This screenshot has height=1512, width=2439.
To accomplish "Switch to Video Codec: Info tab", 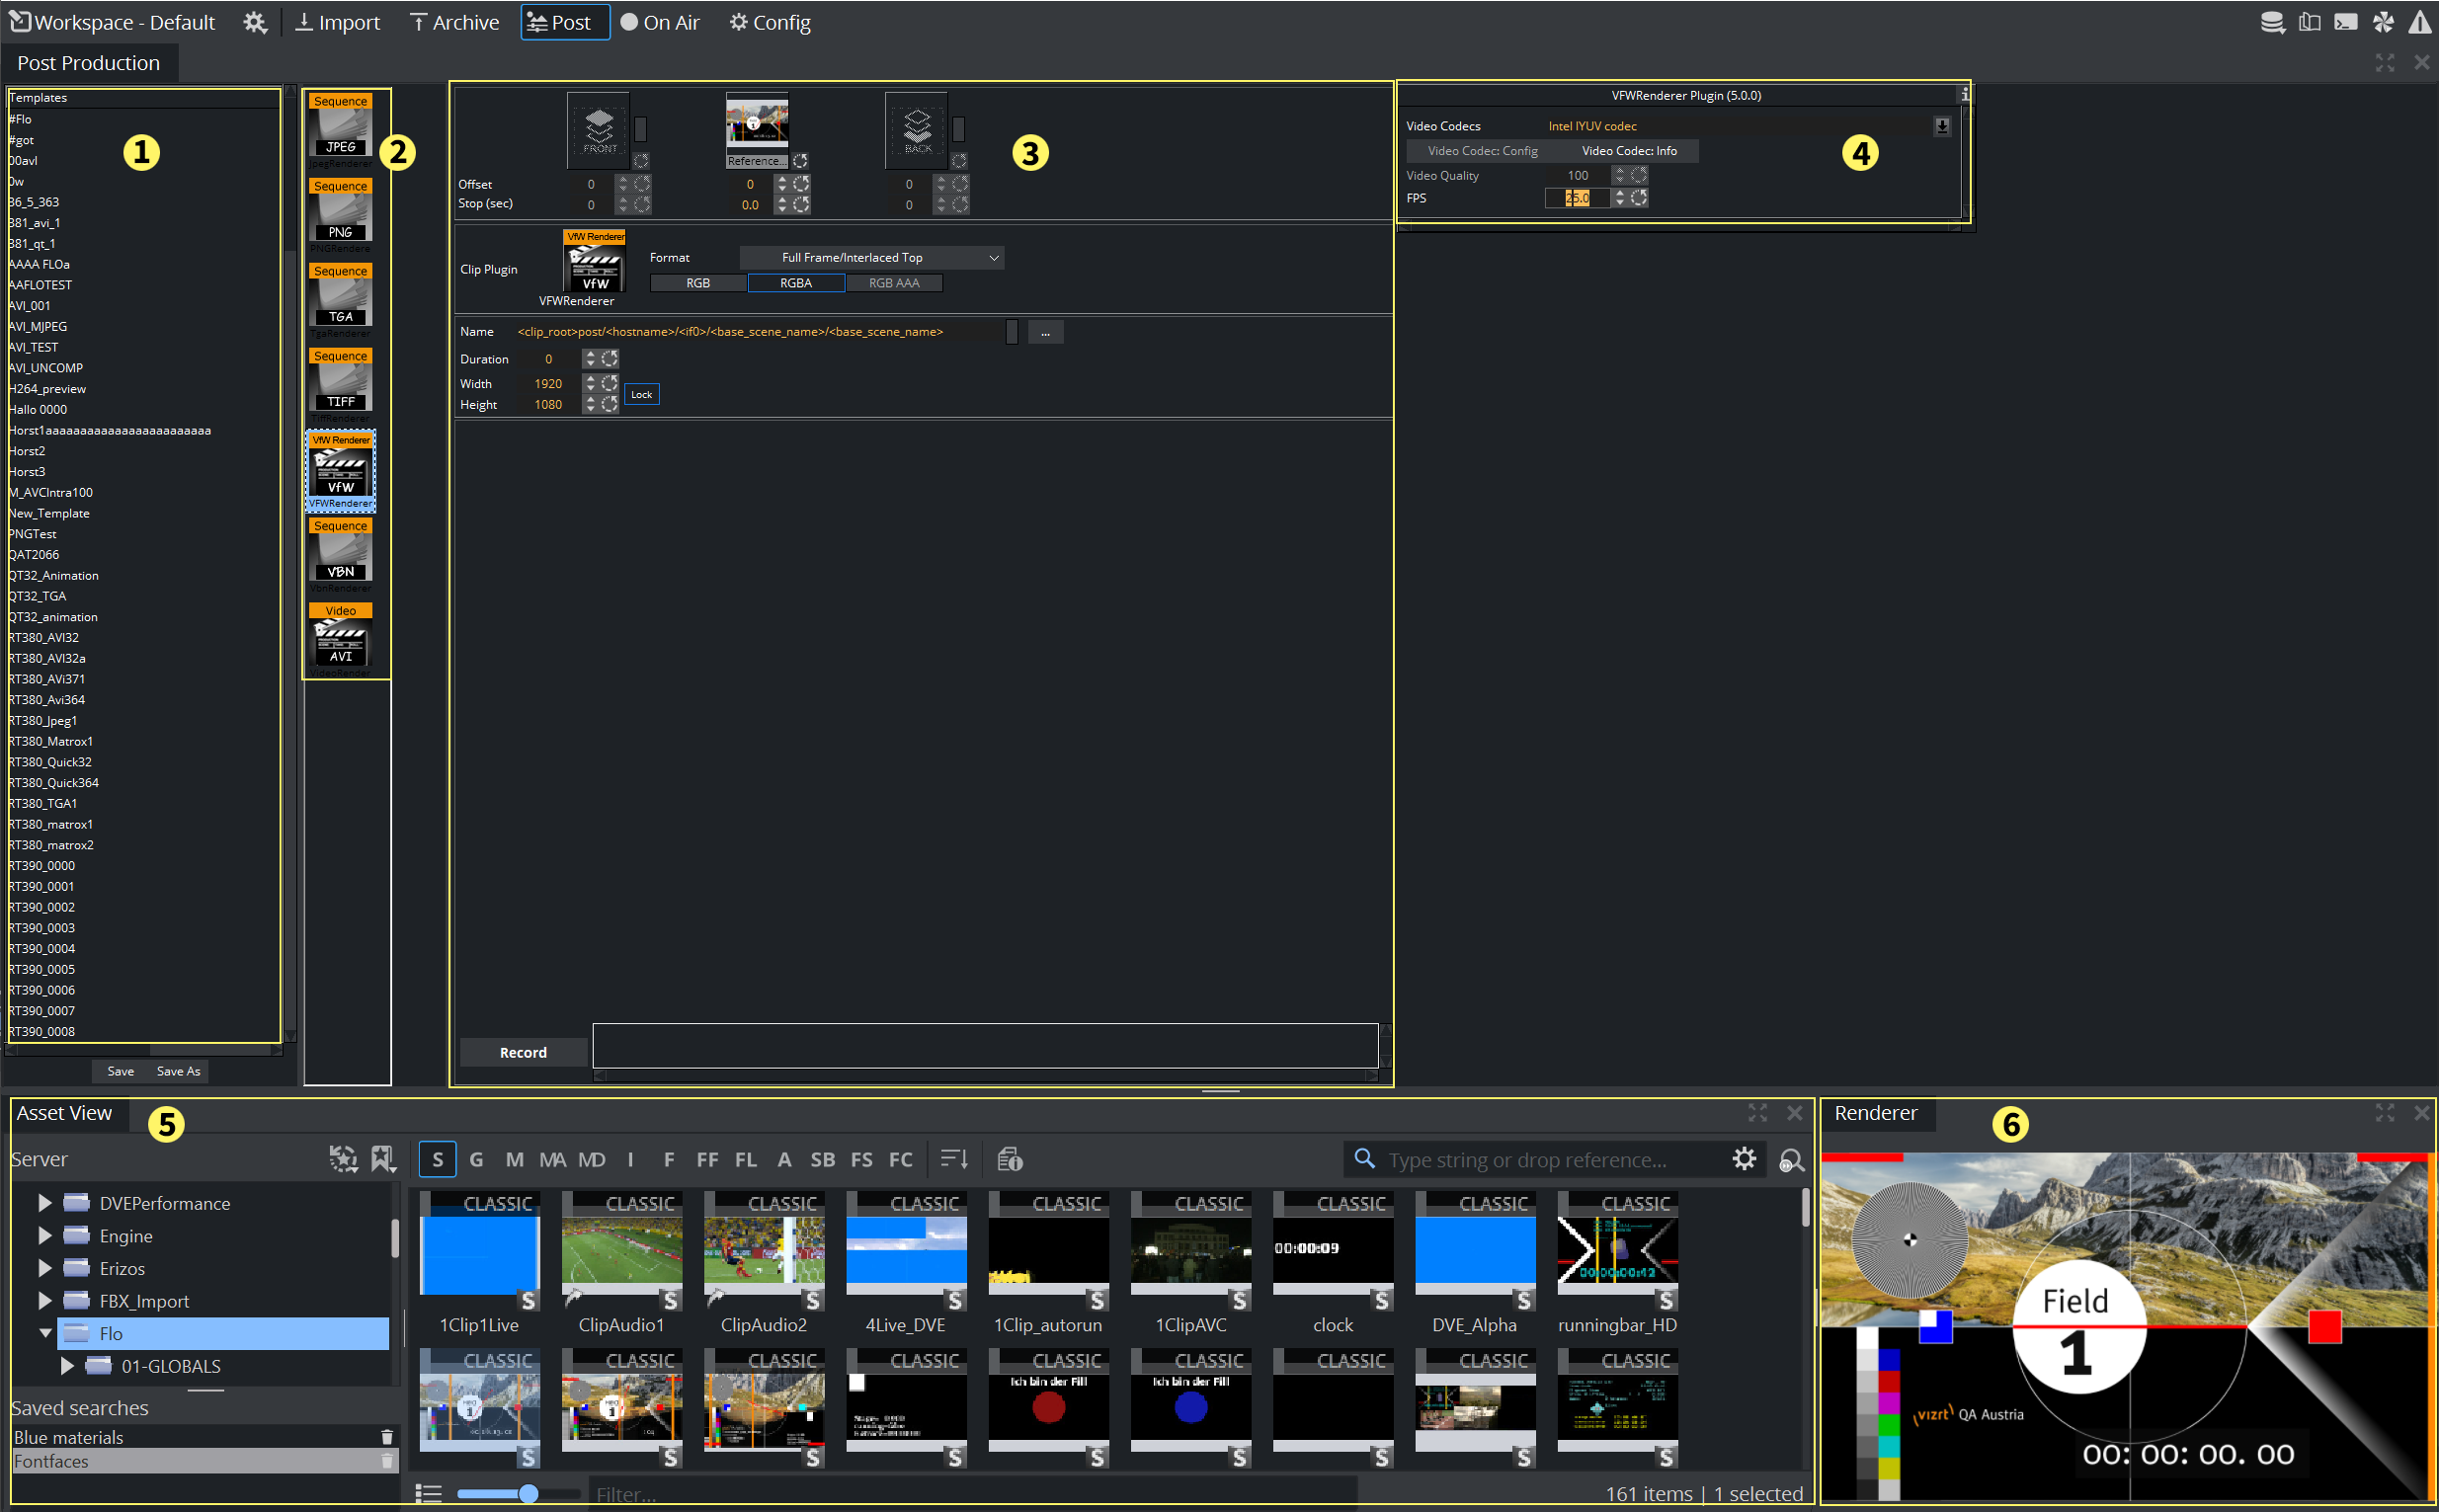I will (x=1629, y=151).
